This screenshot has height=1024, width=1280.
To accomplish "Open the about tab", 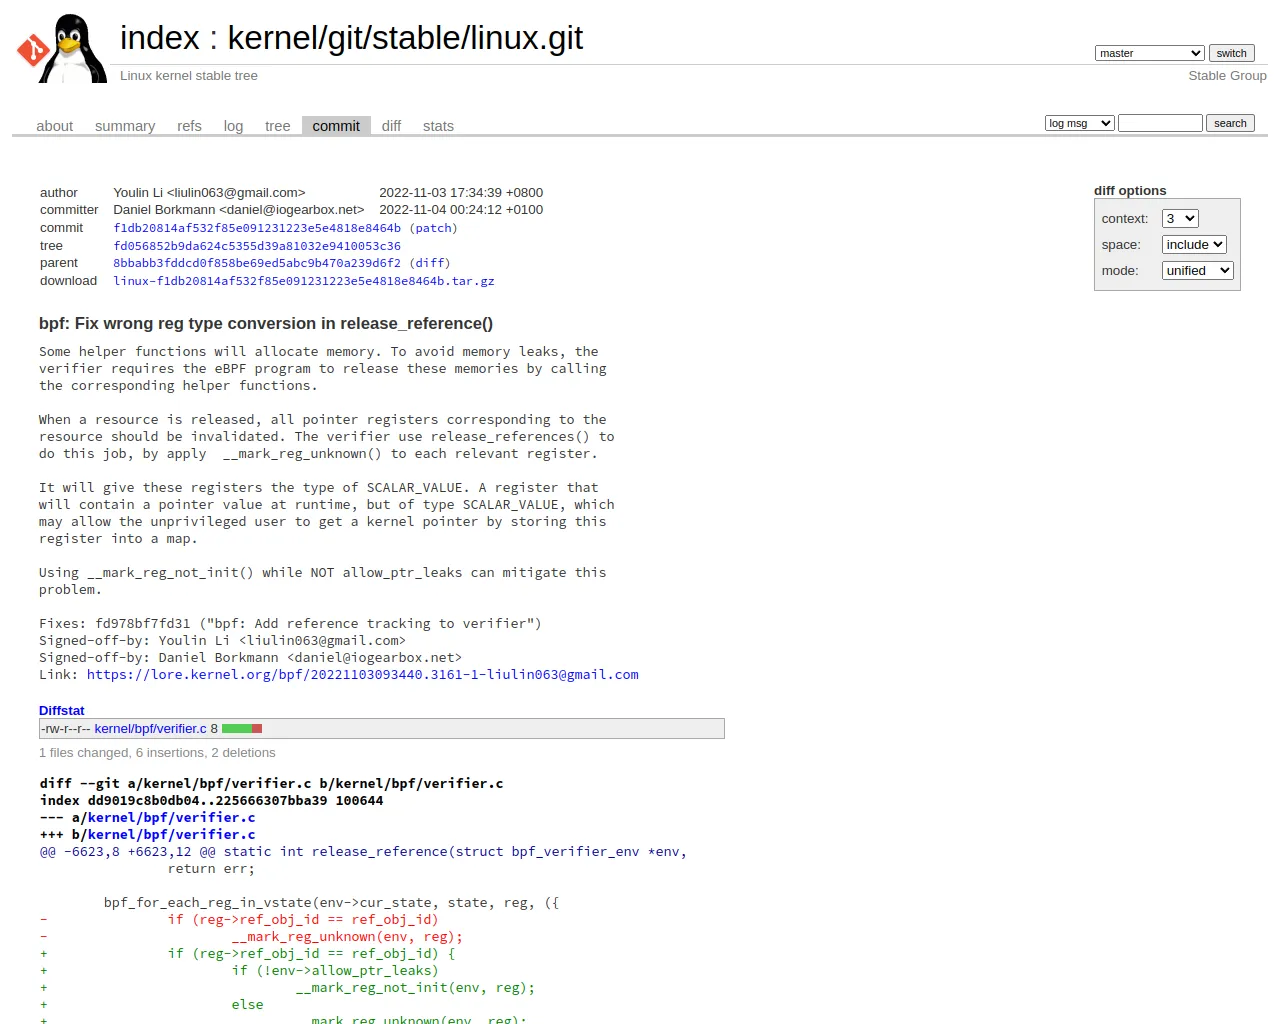I will [55, 126].
